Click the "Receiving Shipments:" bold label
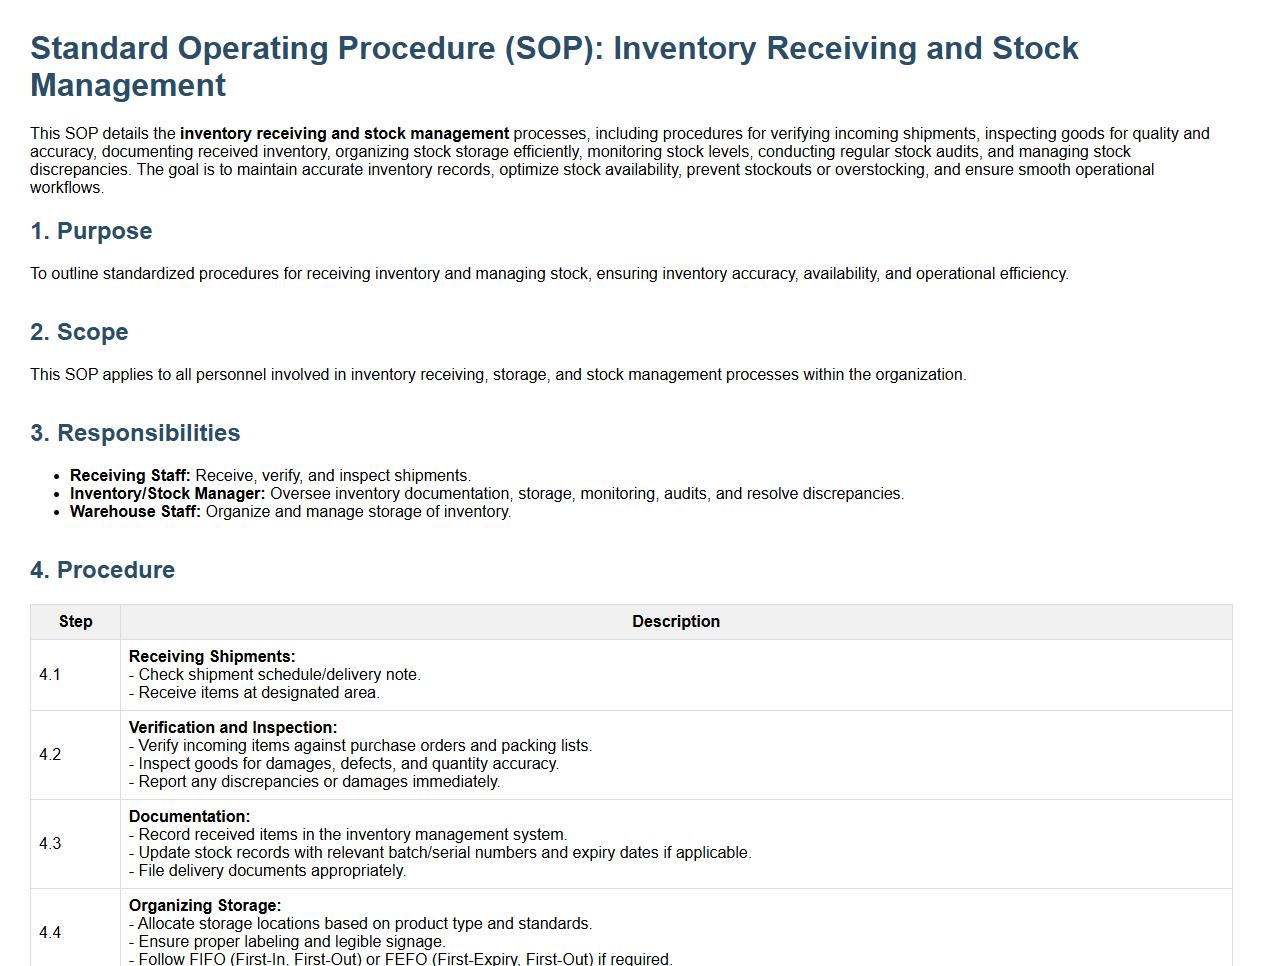The image size is (1263, 966). (212, 657)
